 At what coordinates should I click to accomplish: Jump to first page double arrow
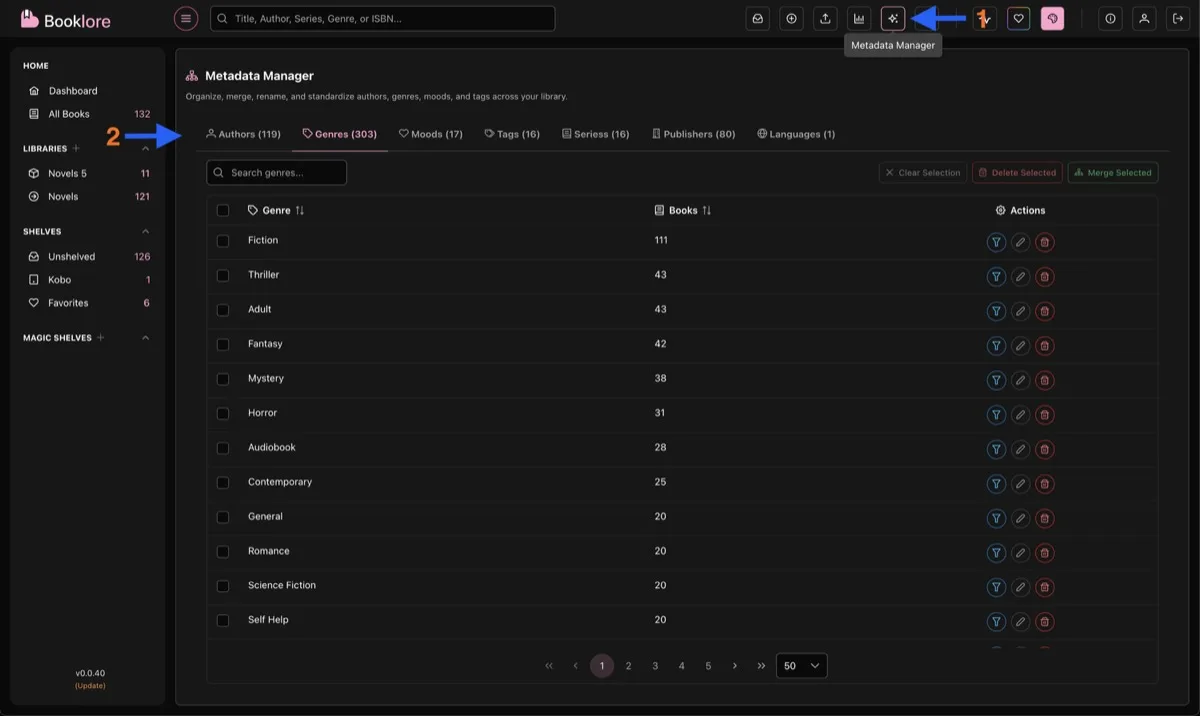549,666
